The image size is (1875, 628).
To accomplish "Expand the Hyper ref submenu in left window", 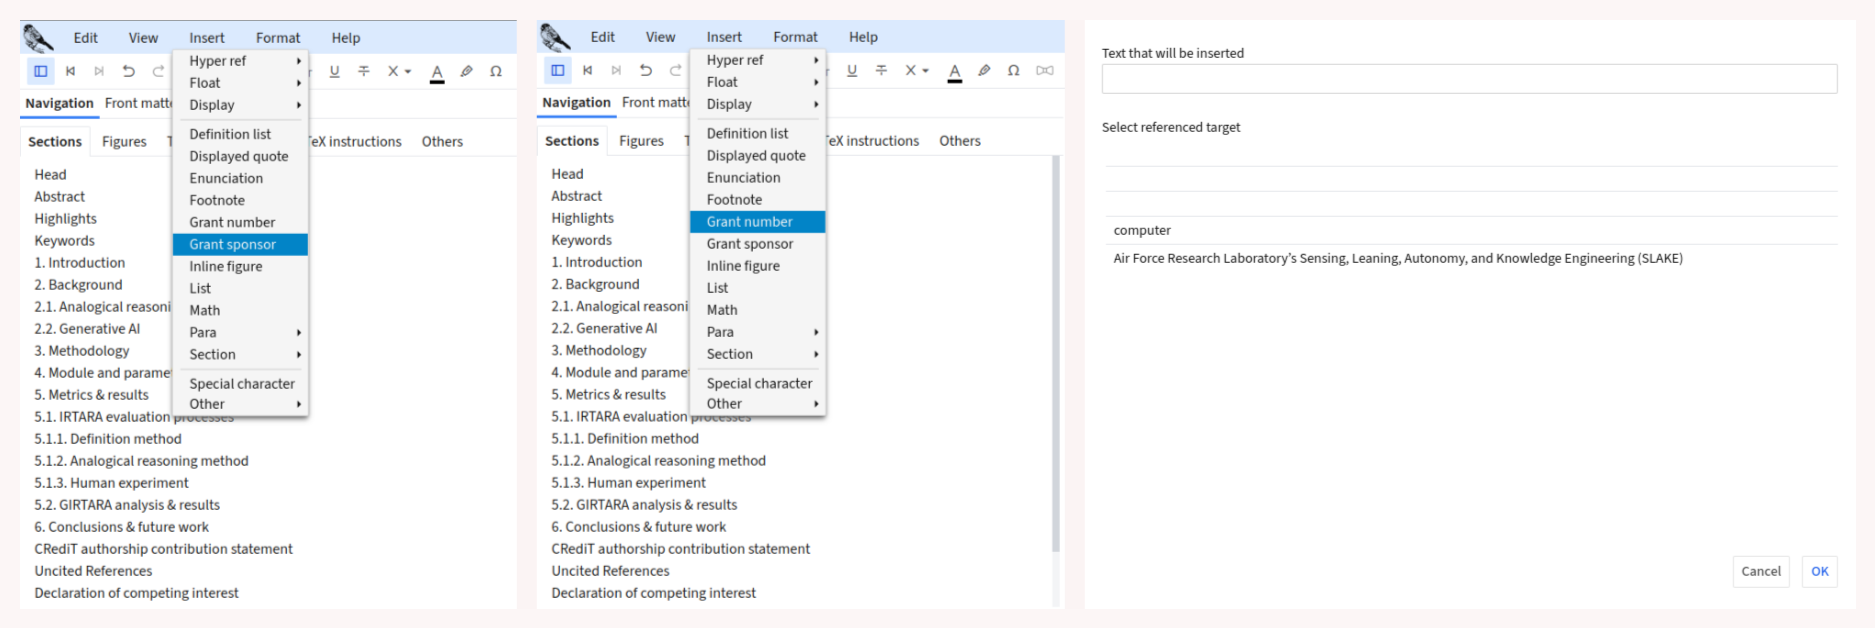I will pyautogui.click(x=240, y=61).
